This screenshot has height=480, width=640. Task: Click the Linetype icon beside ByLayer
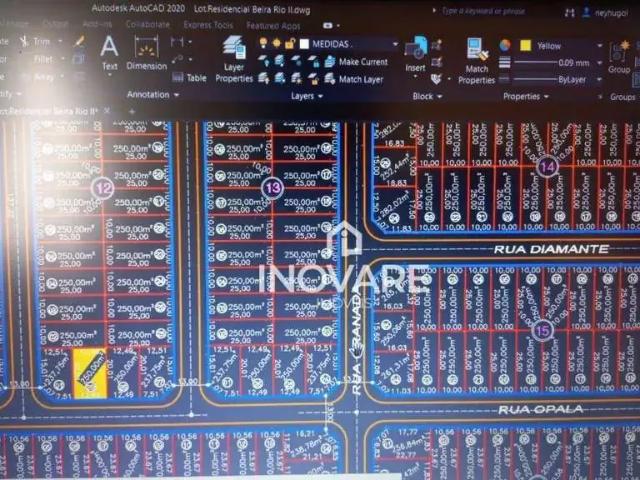pos(504,79)
